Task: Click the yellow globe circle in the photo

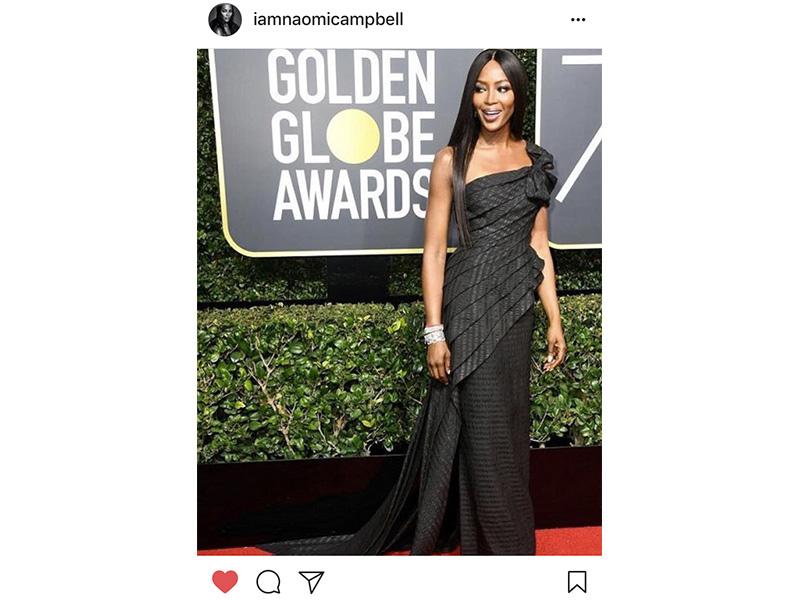Action: [353, 136]
